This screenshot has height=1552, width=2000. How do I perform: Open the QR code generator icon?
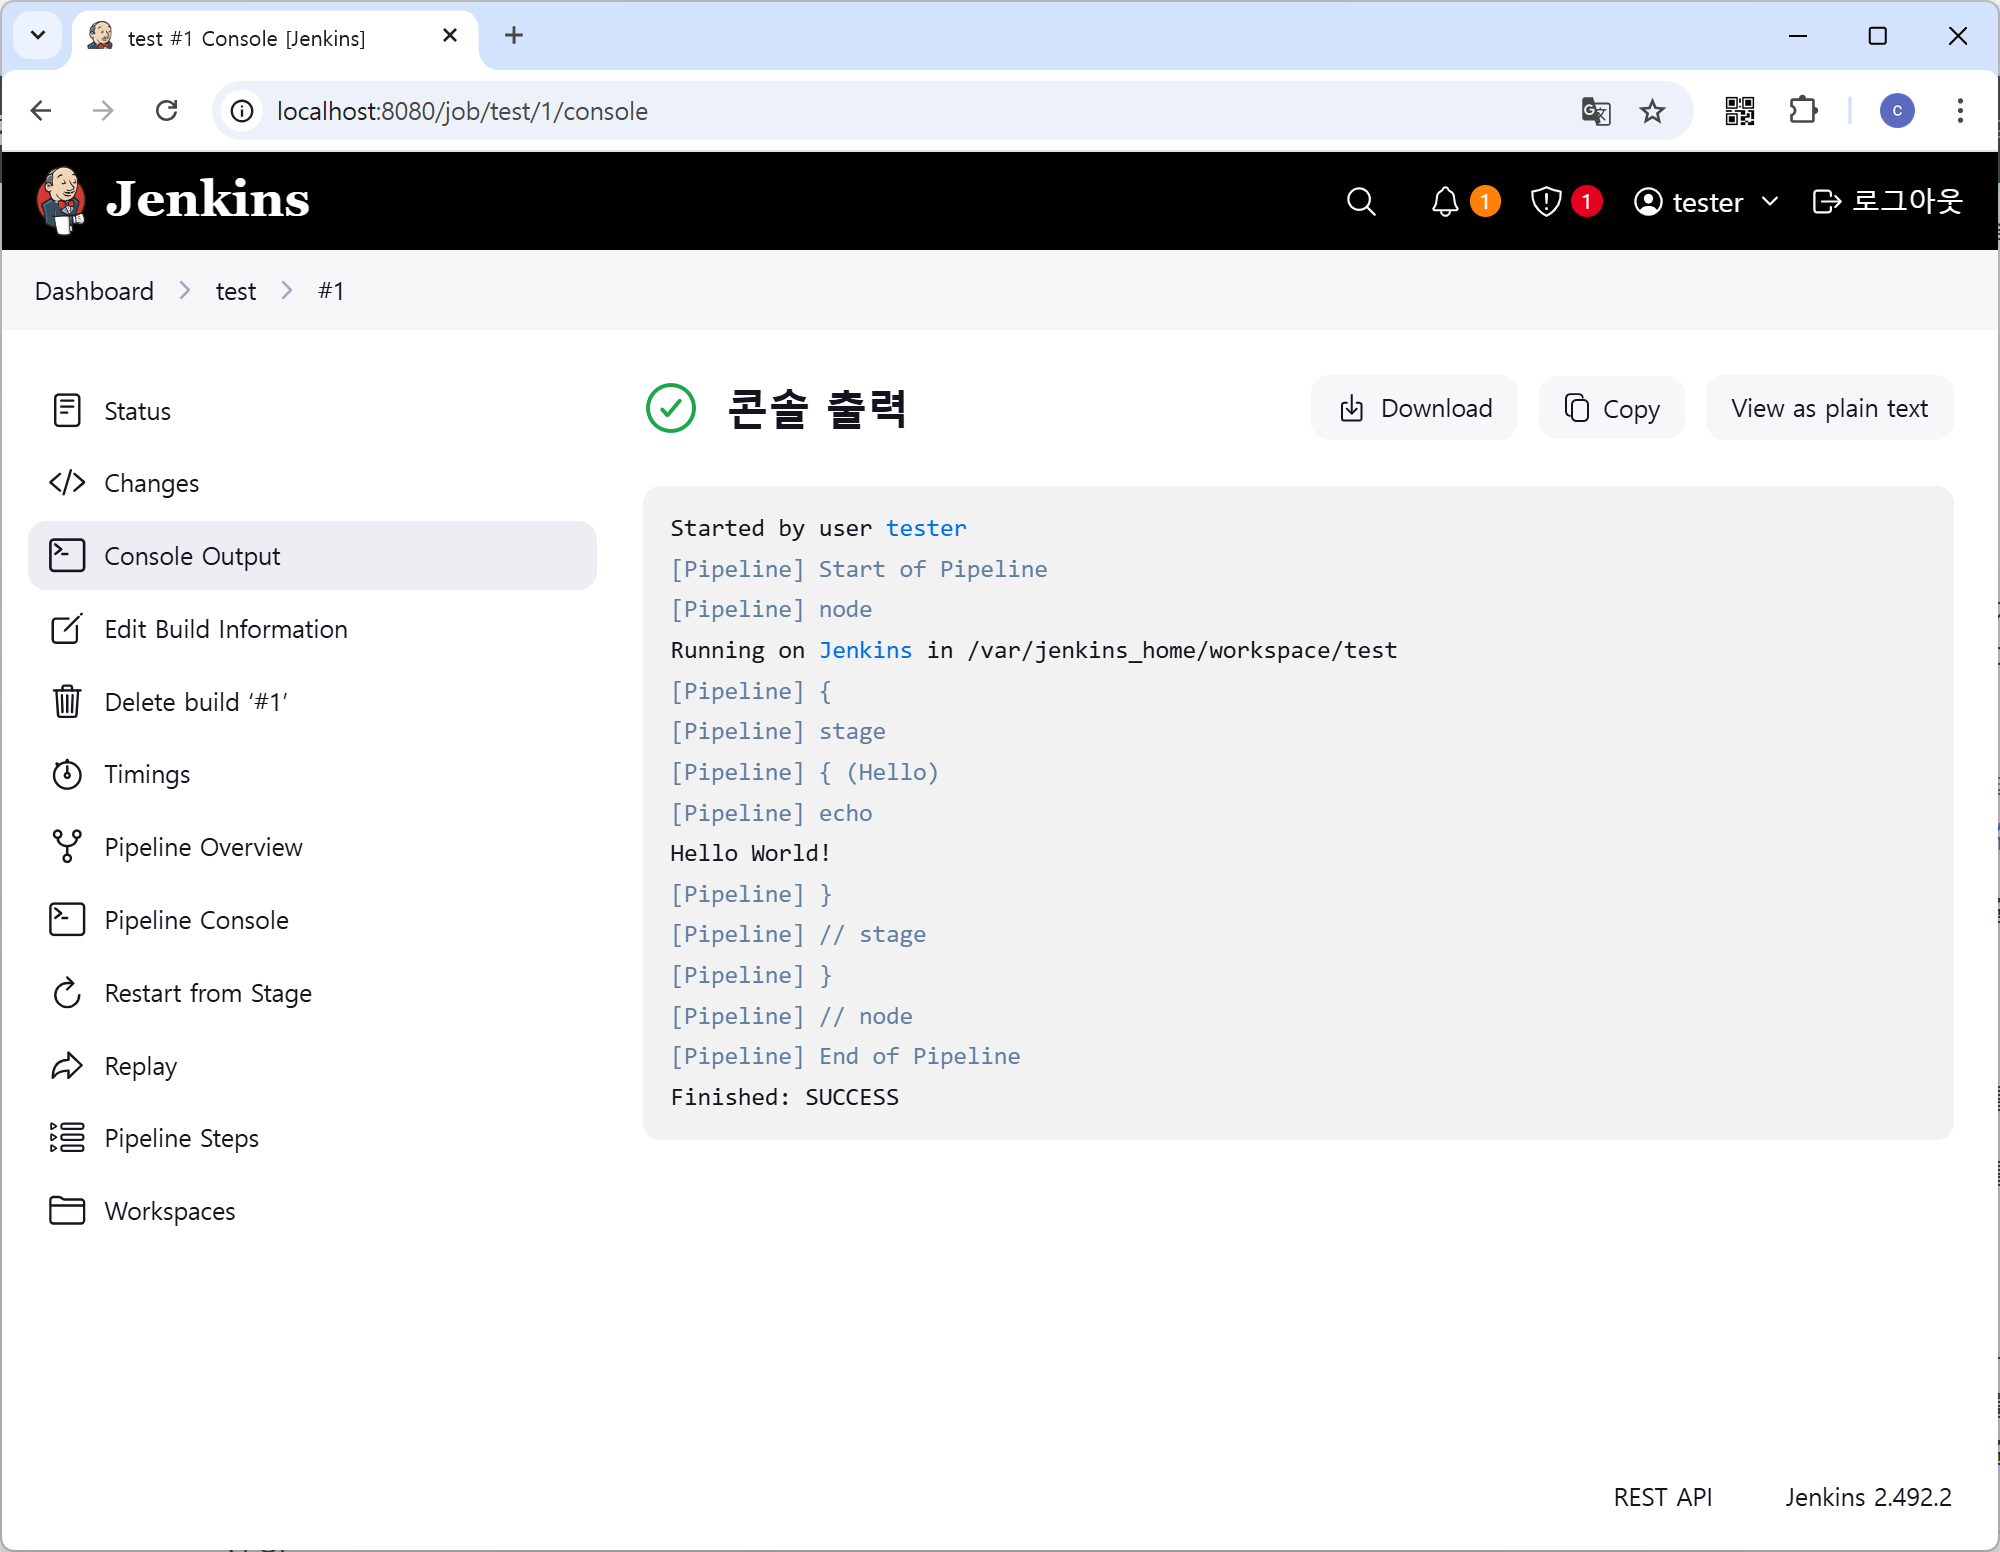[1740, 111]
